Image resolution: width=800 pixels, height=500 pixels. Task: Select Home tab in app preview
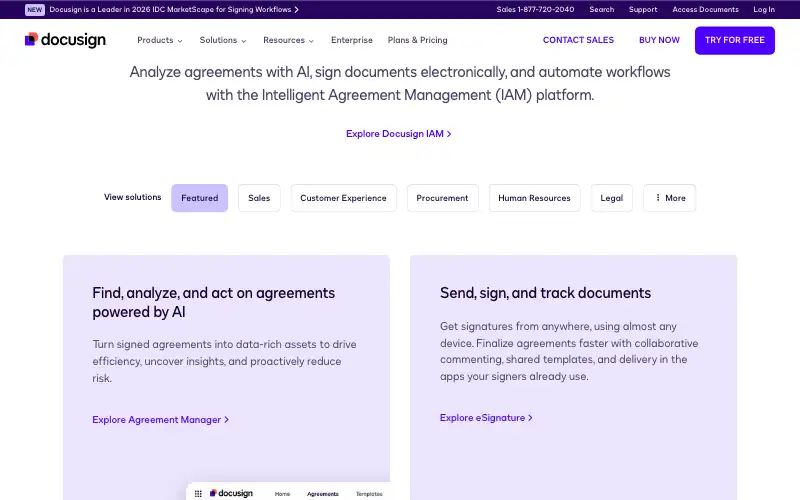point(282,494)
